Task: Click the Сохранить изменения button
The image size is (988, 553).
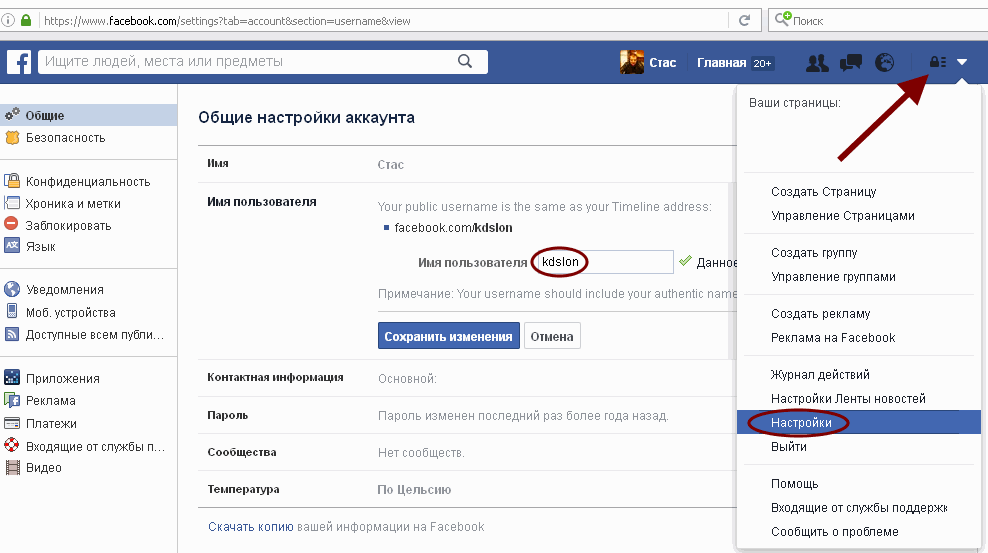Action: coord(449,336)
